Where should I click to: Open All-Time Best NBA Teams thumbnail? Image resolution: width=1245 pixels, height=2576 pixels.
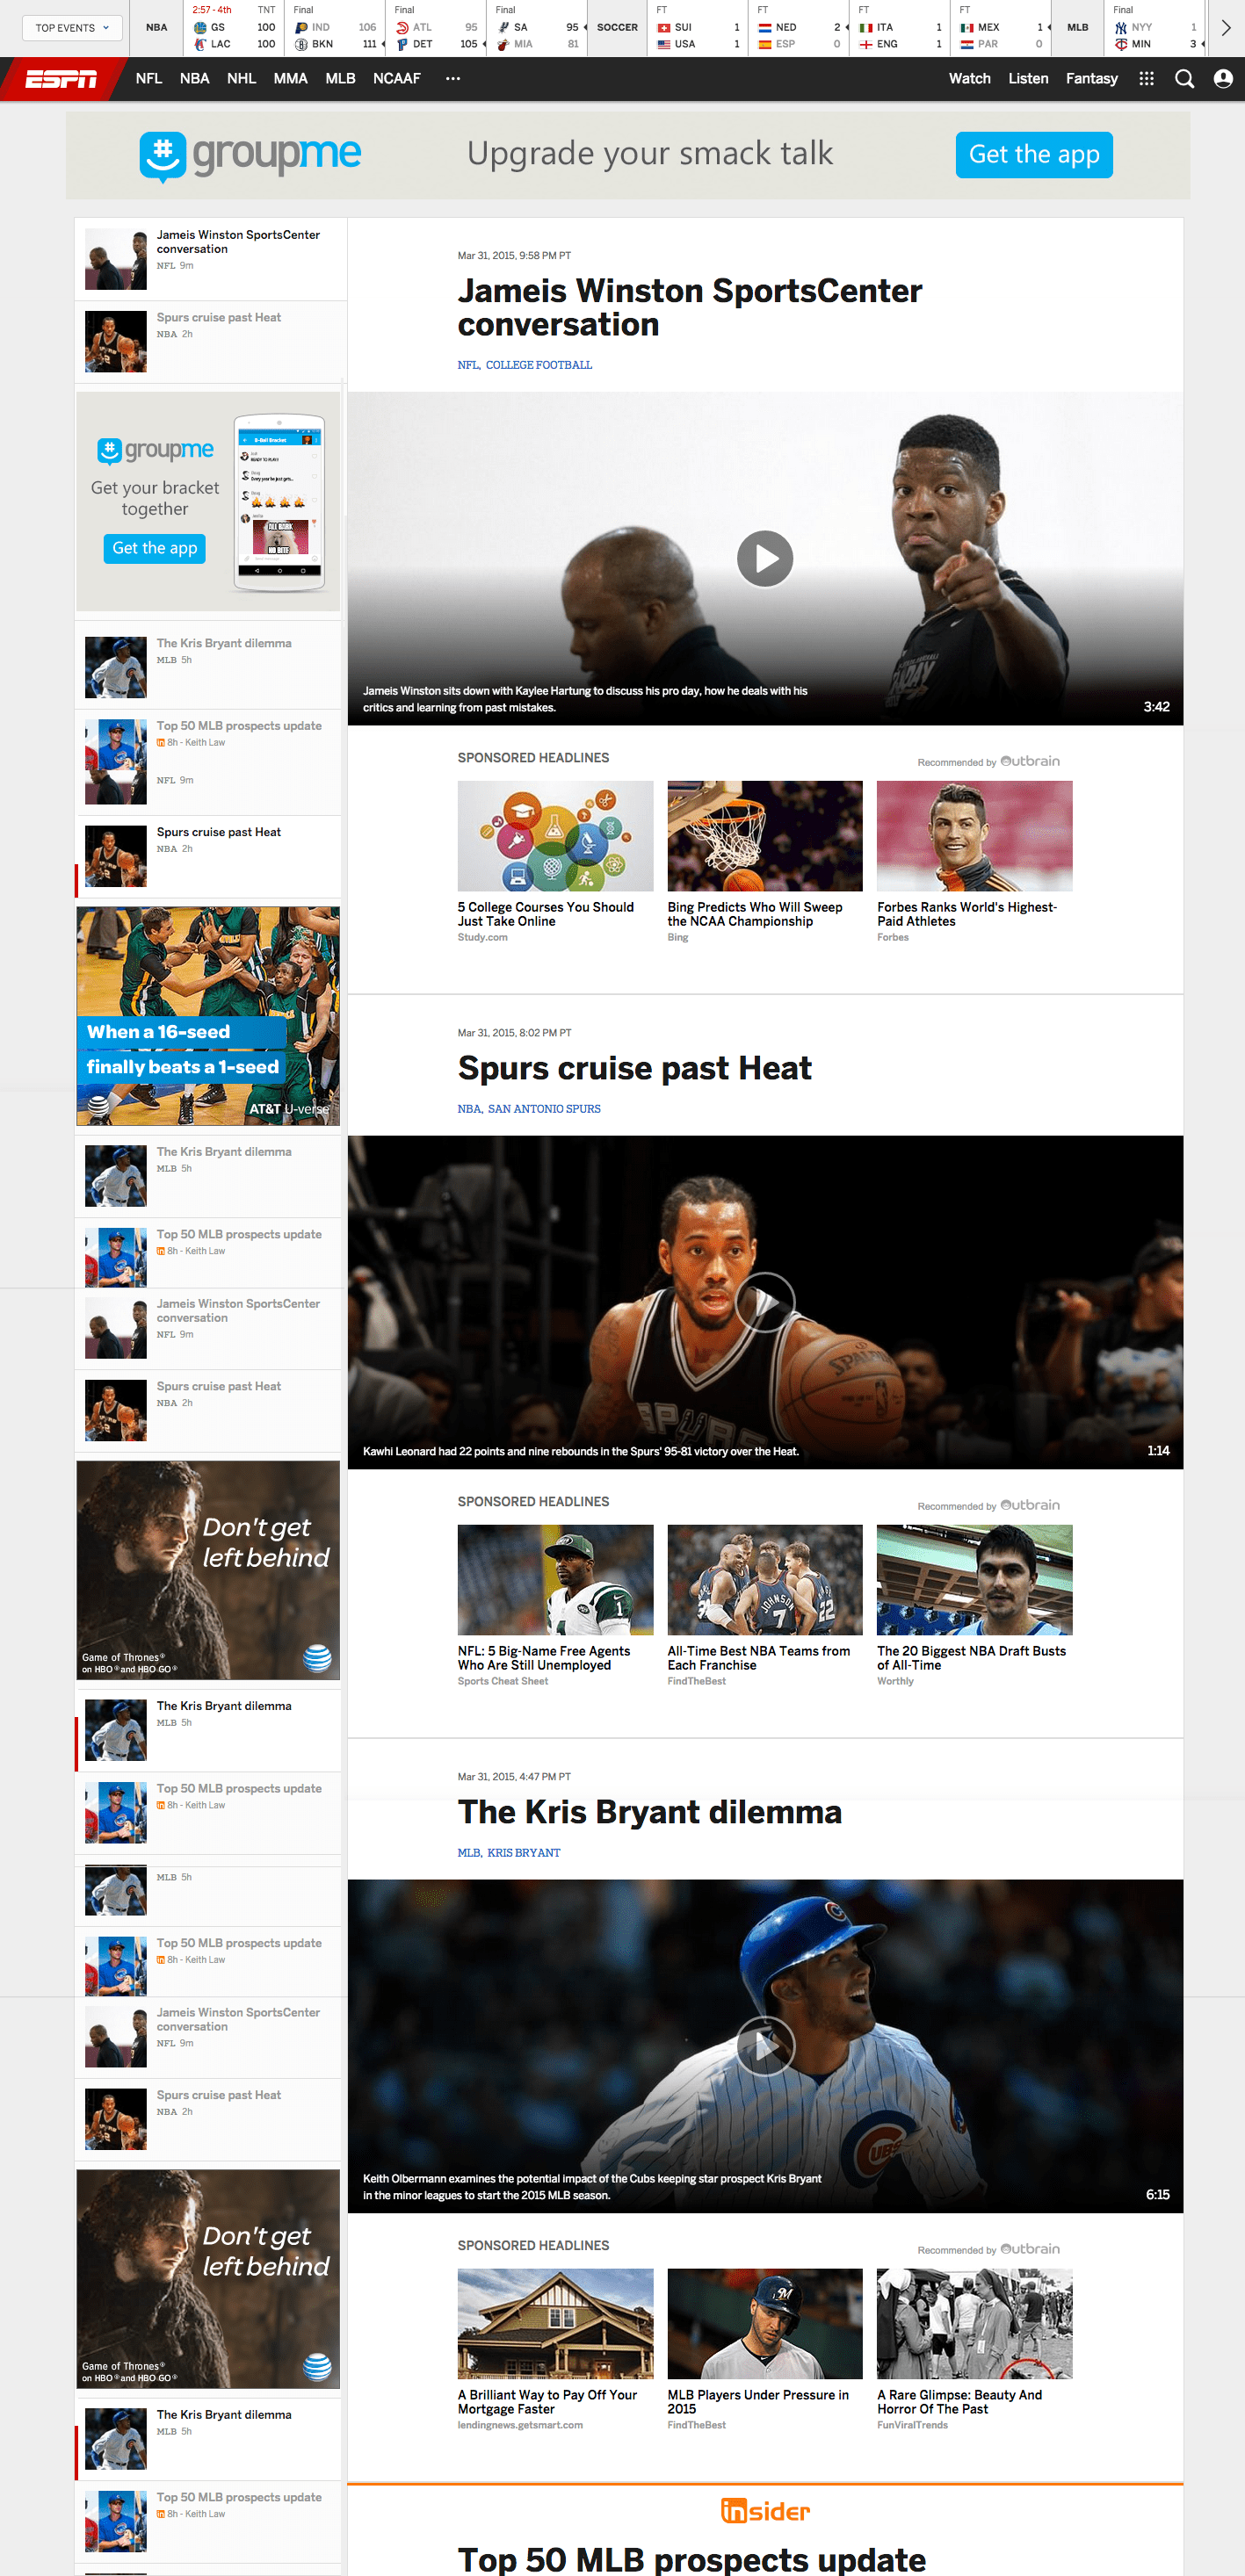pyautogui.click(x=765, y=1580)
